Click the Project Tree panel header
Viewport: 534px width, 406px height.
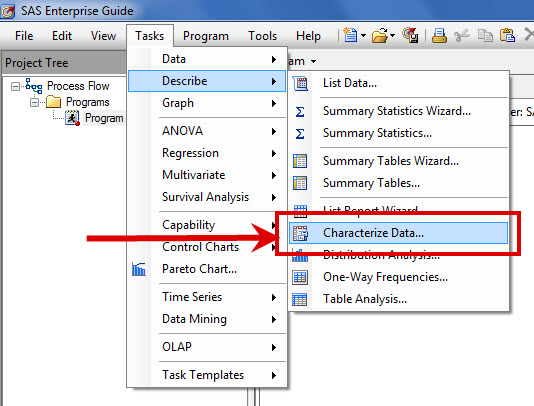tap(64, 63)
